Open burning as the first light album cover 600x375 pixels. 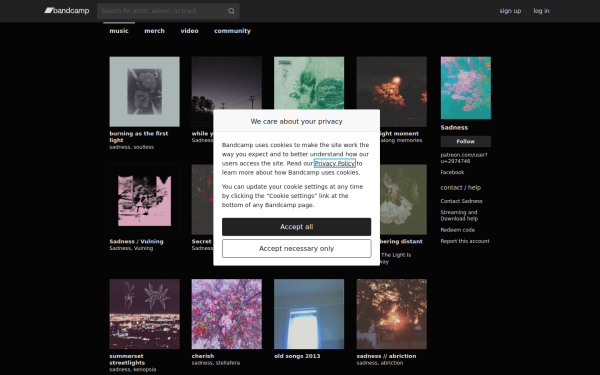145,92
